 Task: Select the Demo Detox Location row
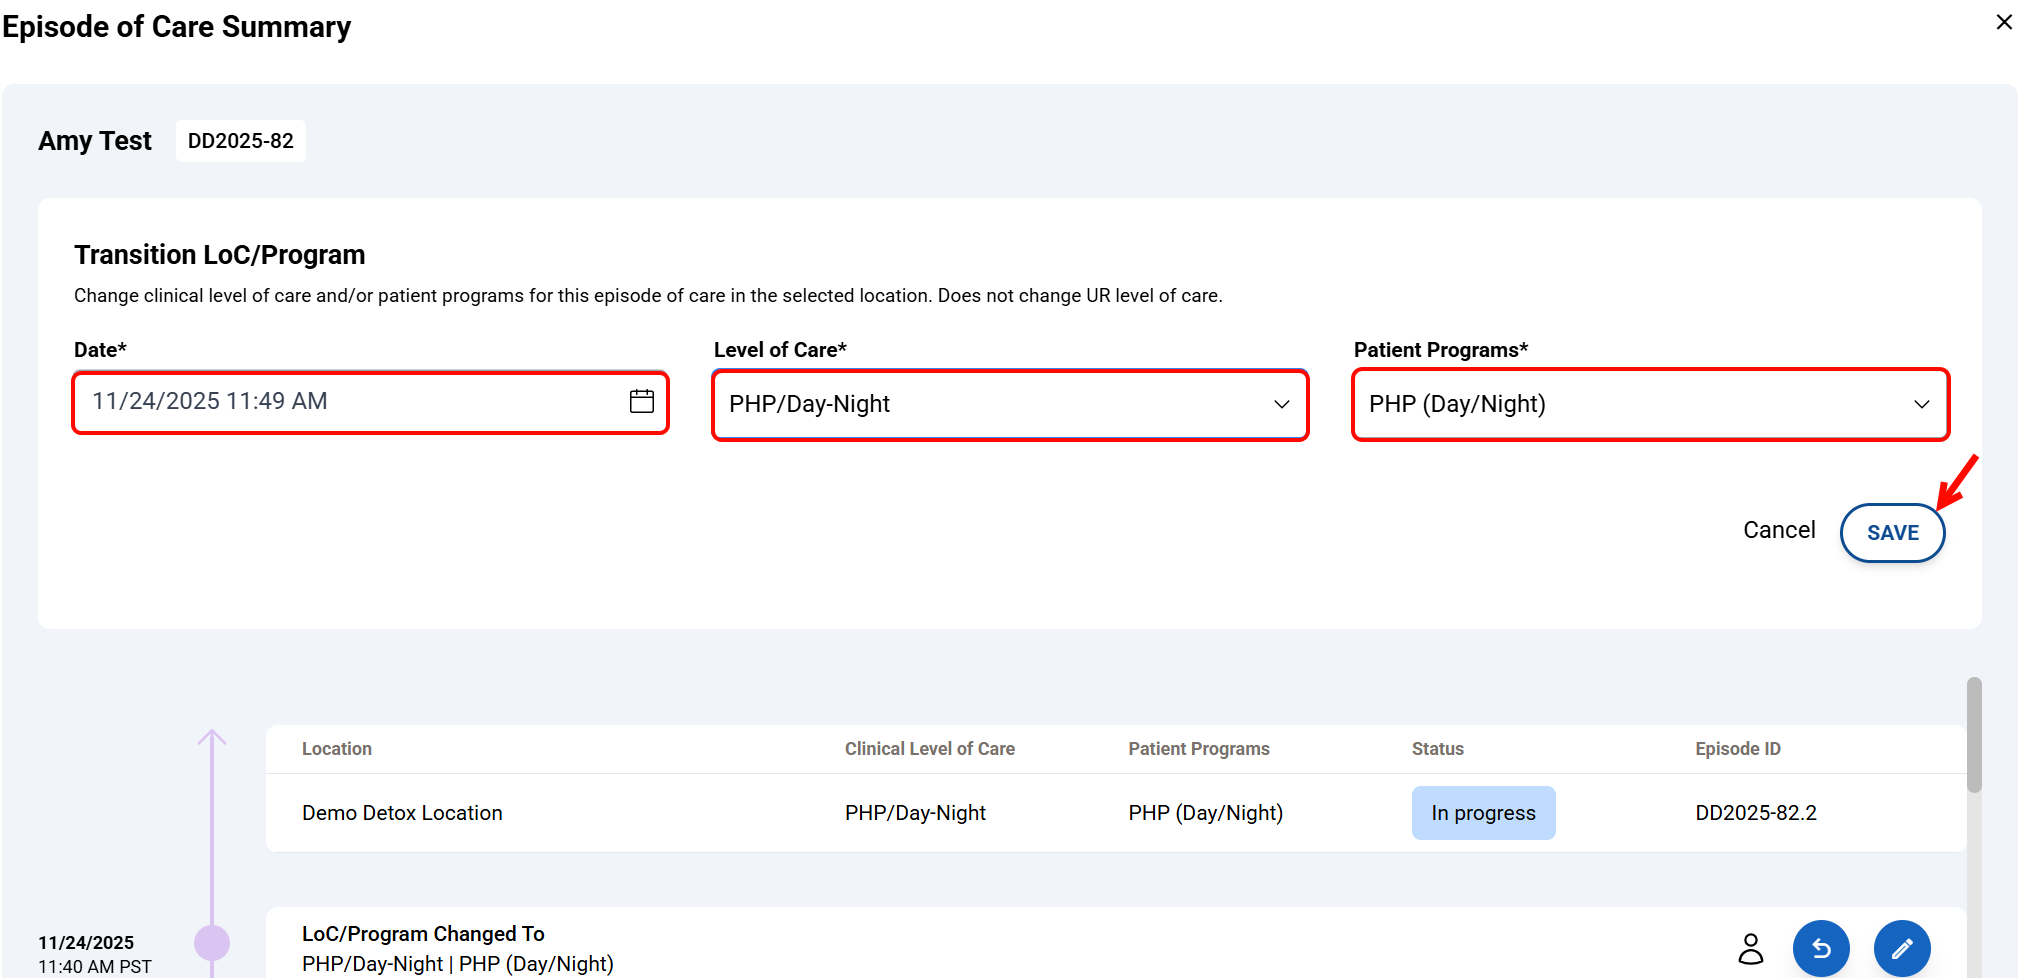click(402, 813)
